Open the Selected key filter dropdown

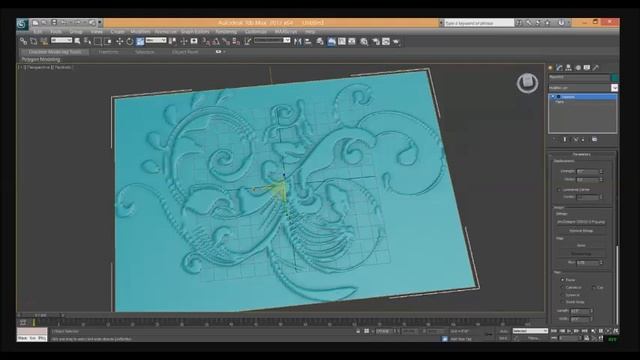click(530, 331)
